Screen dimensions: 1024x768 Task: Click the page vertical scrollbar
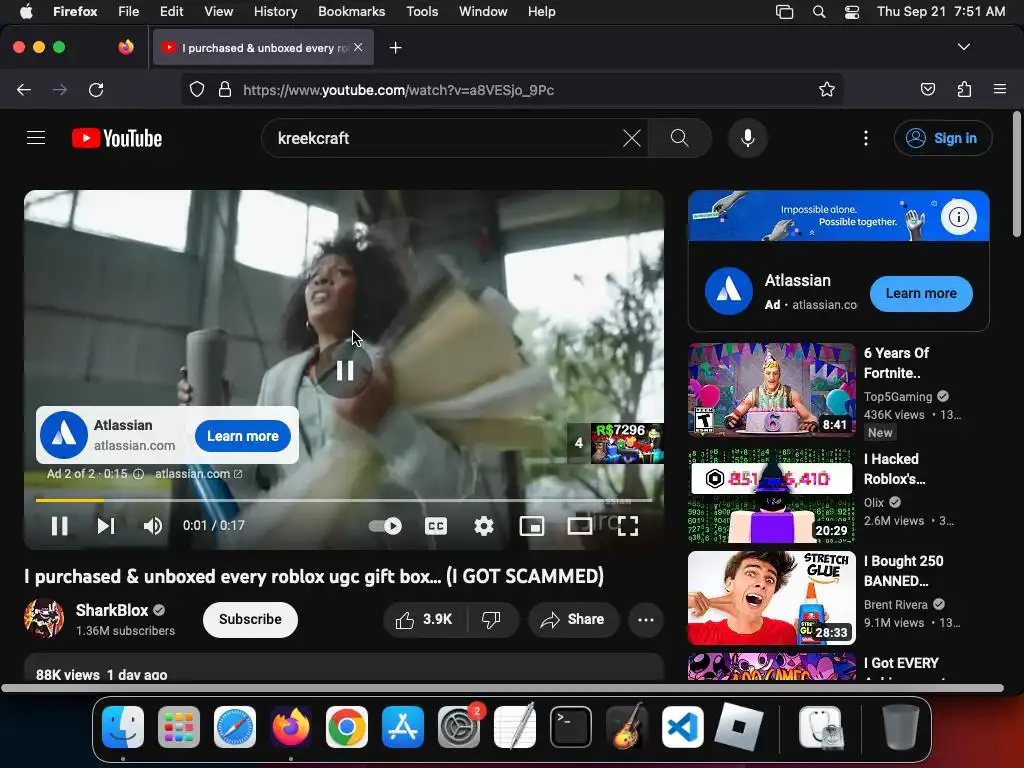[1017, 174]
